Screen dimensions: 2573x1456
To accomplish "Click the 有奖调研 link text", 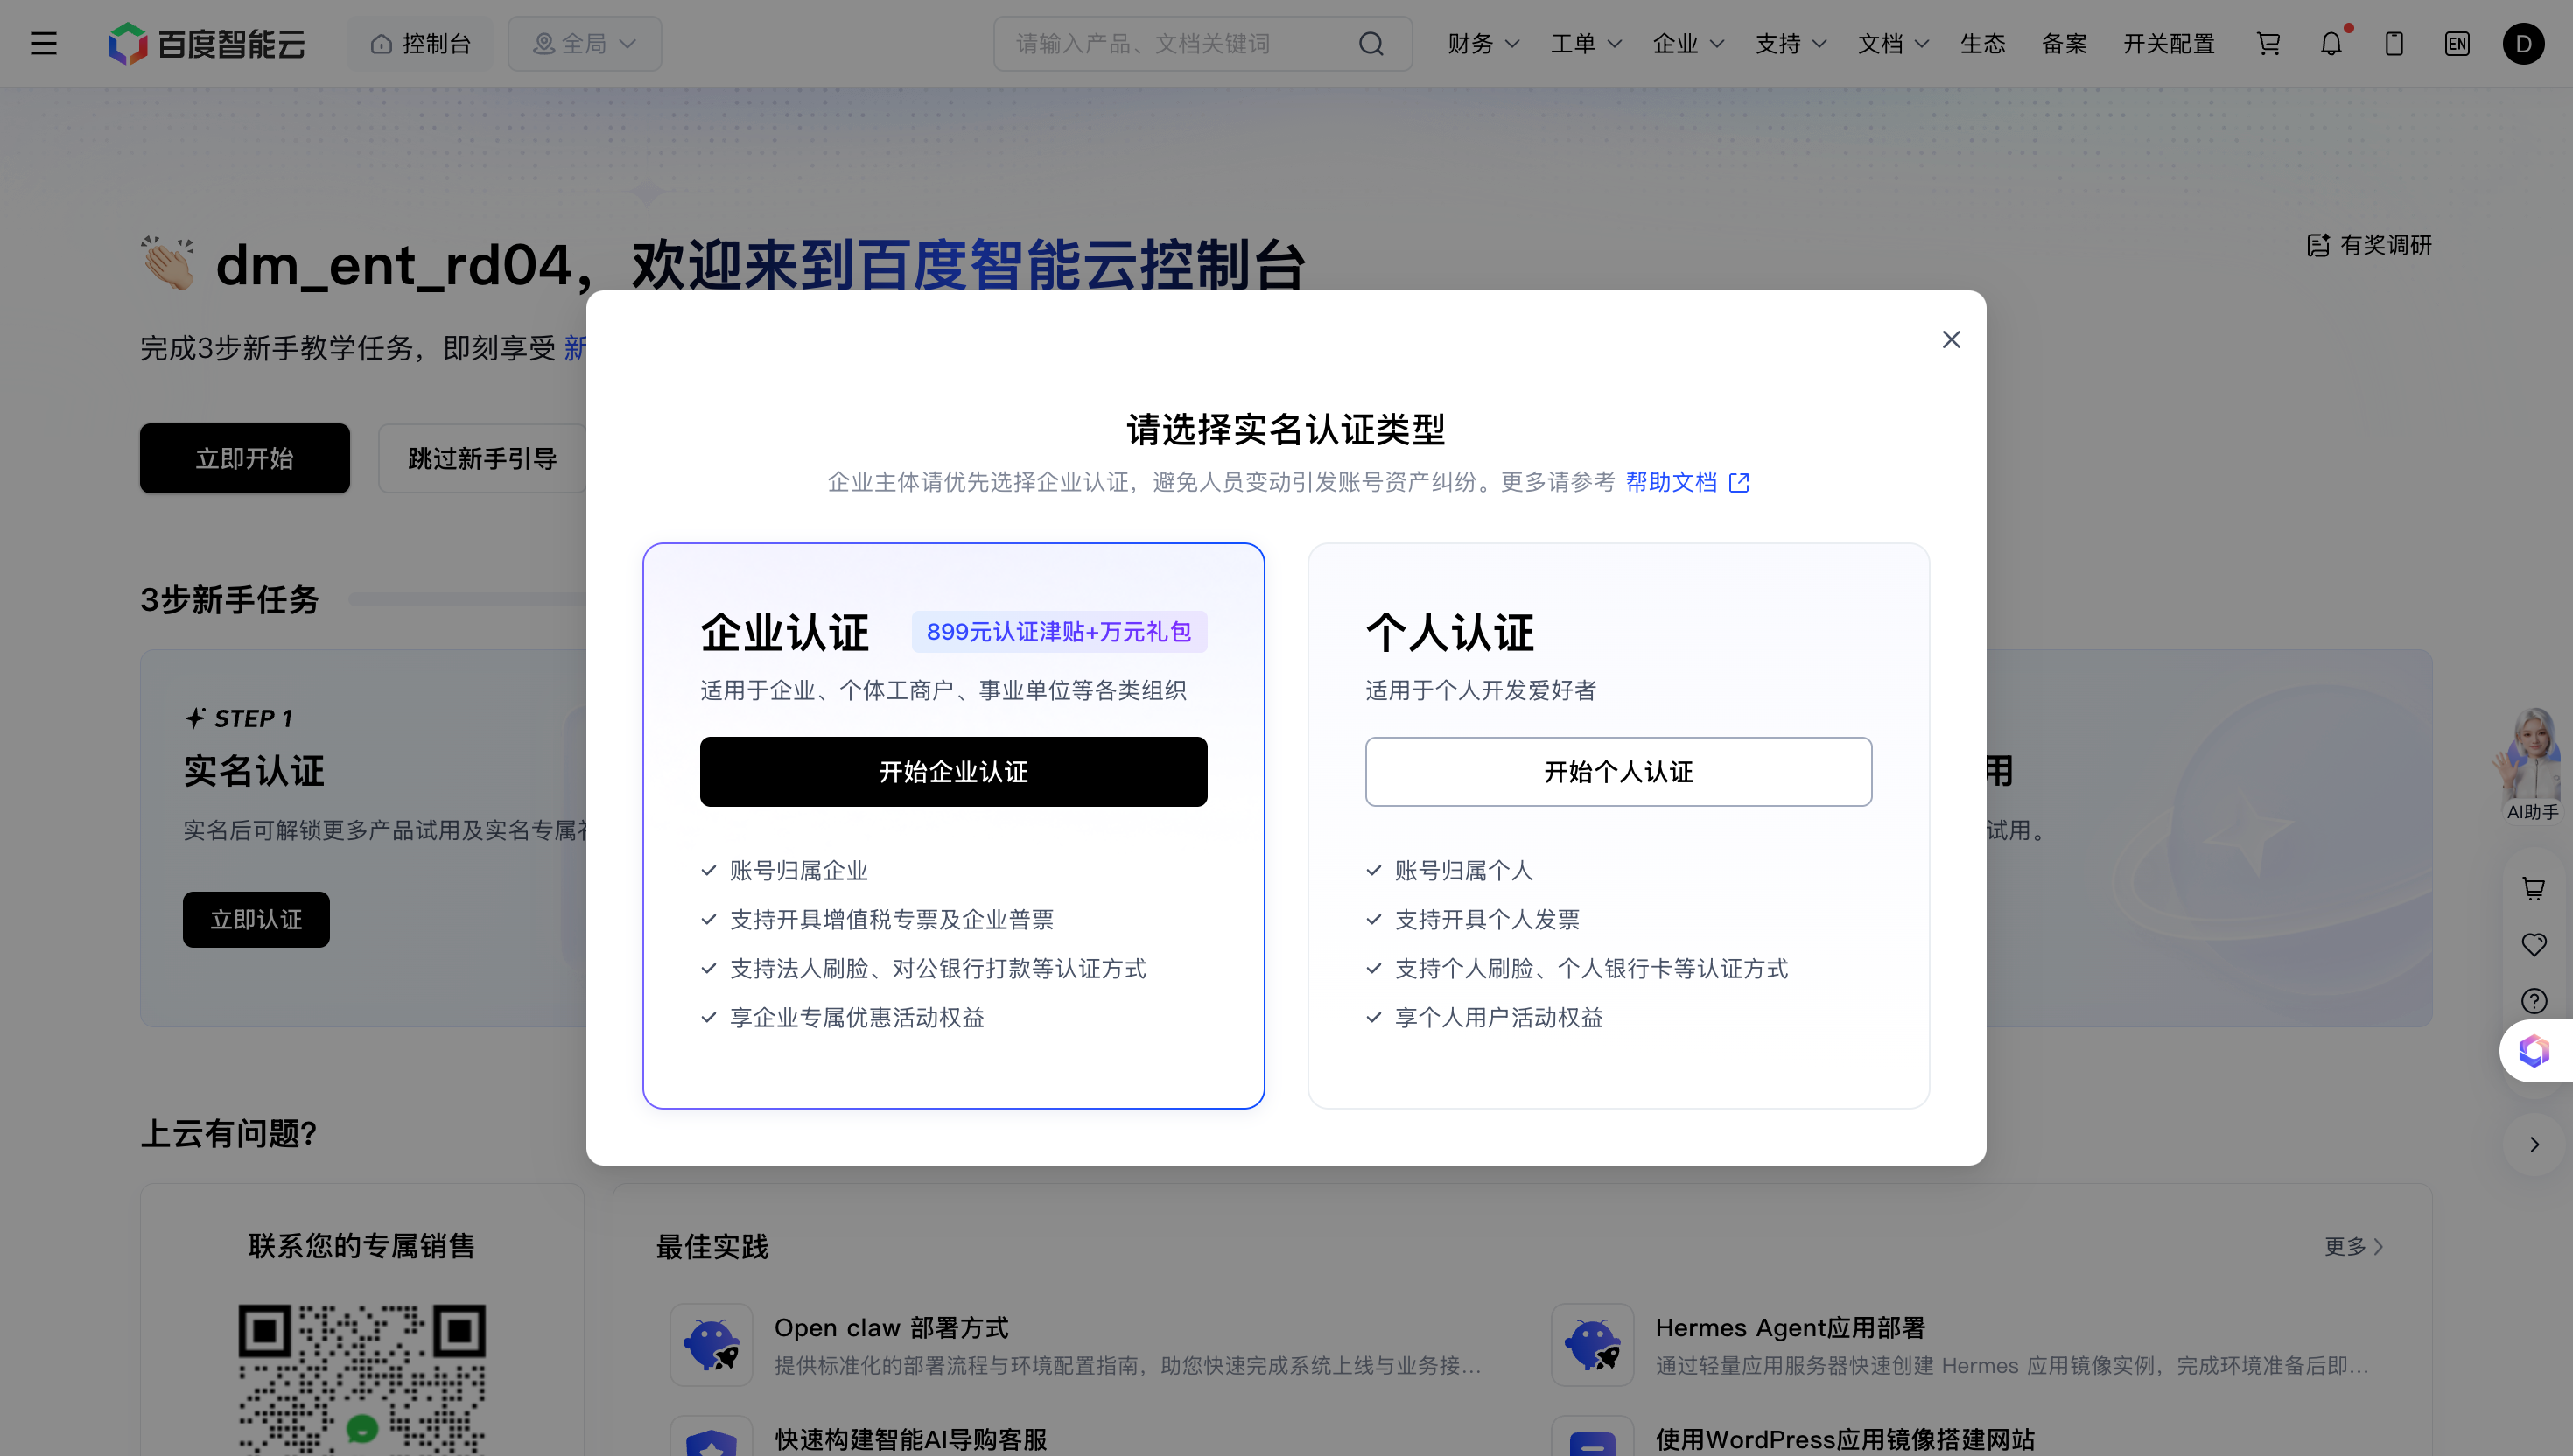I will [2386, 245].
